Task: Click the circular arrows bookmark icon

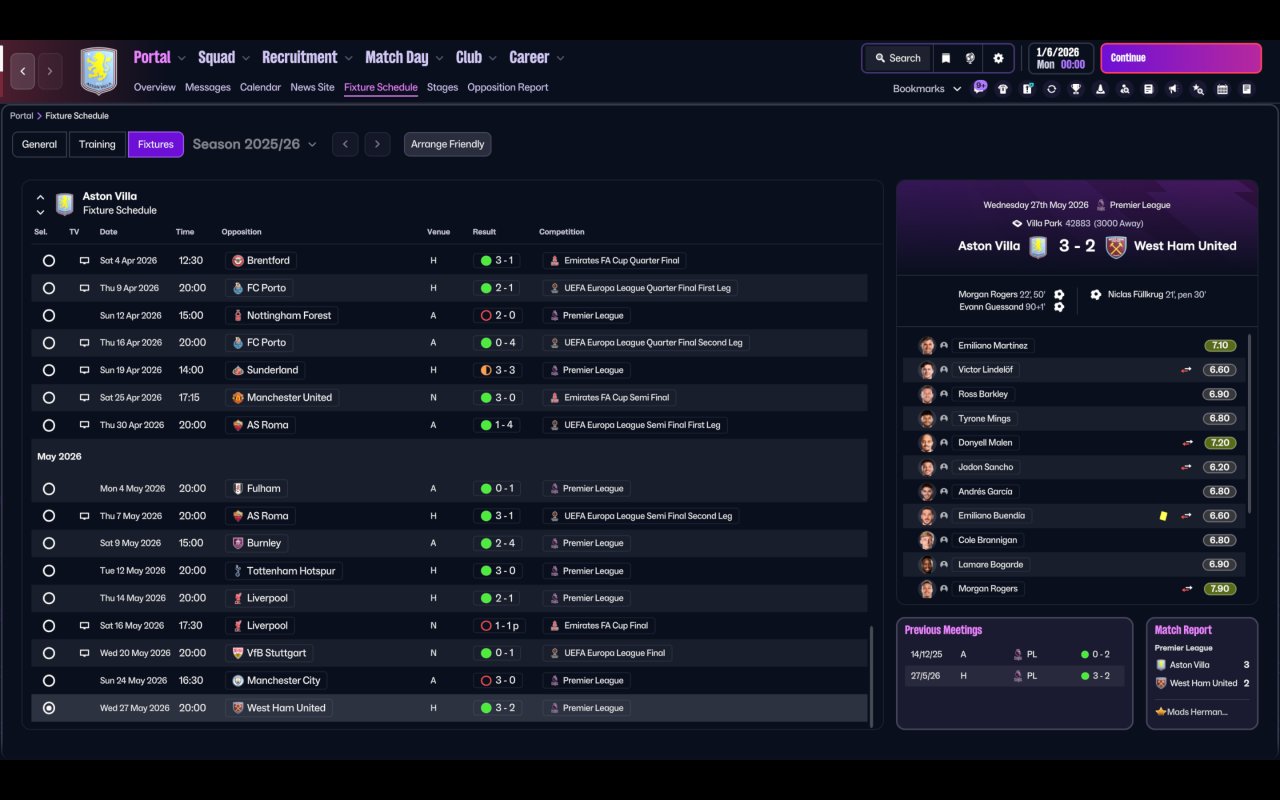Action: pos(1051,89)
